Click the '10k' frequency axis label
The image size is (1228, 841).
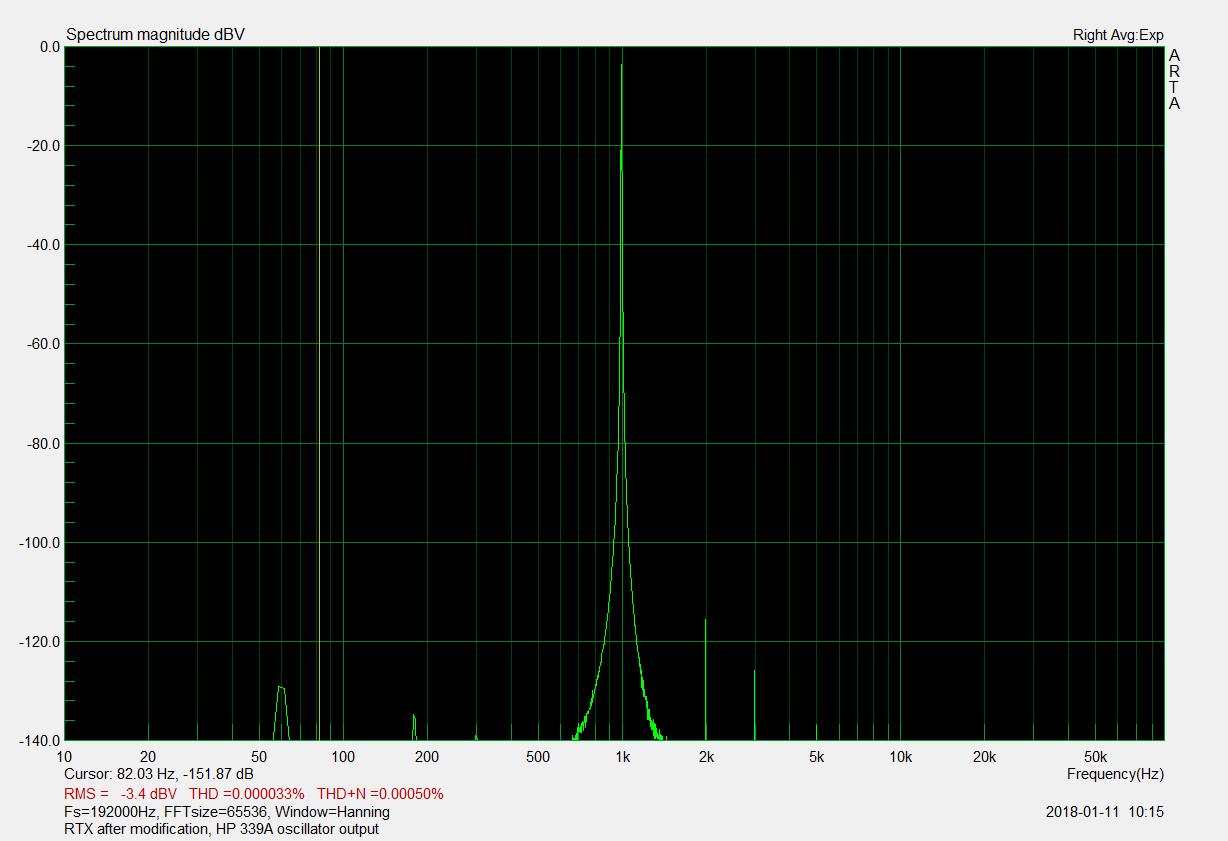[901, 757]
